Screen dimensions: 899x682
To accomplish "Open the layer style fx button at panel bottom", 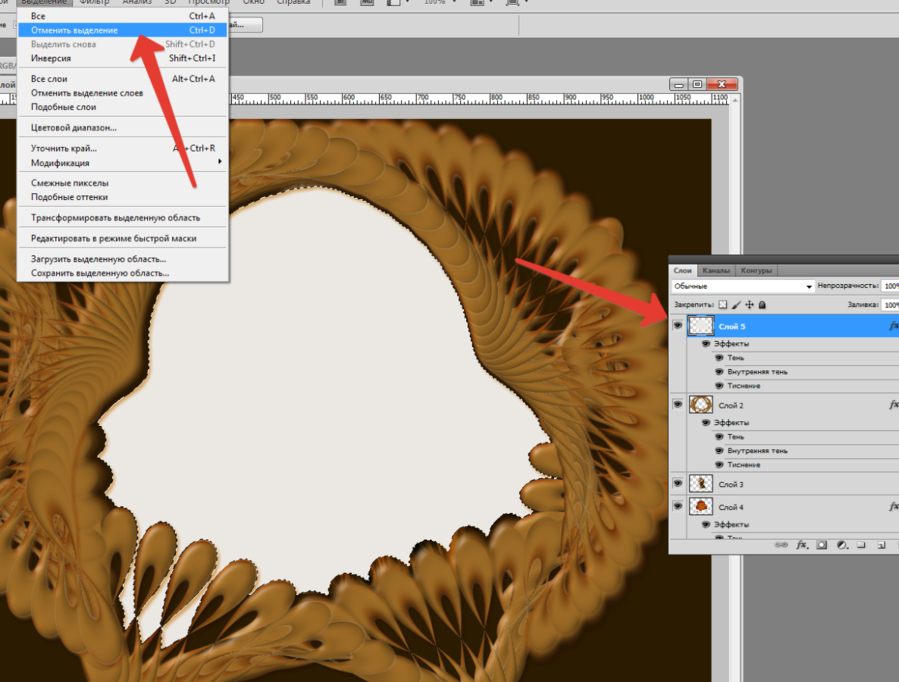I will coord(801,546).
